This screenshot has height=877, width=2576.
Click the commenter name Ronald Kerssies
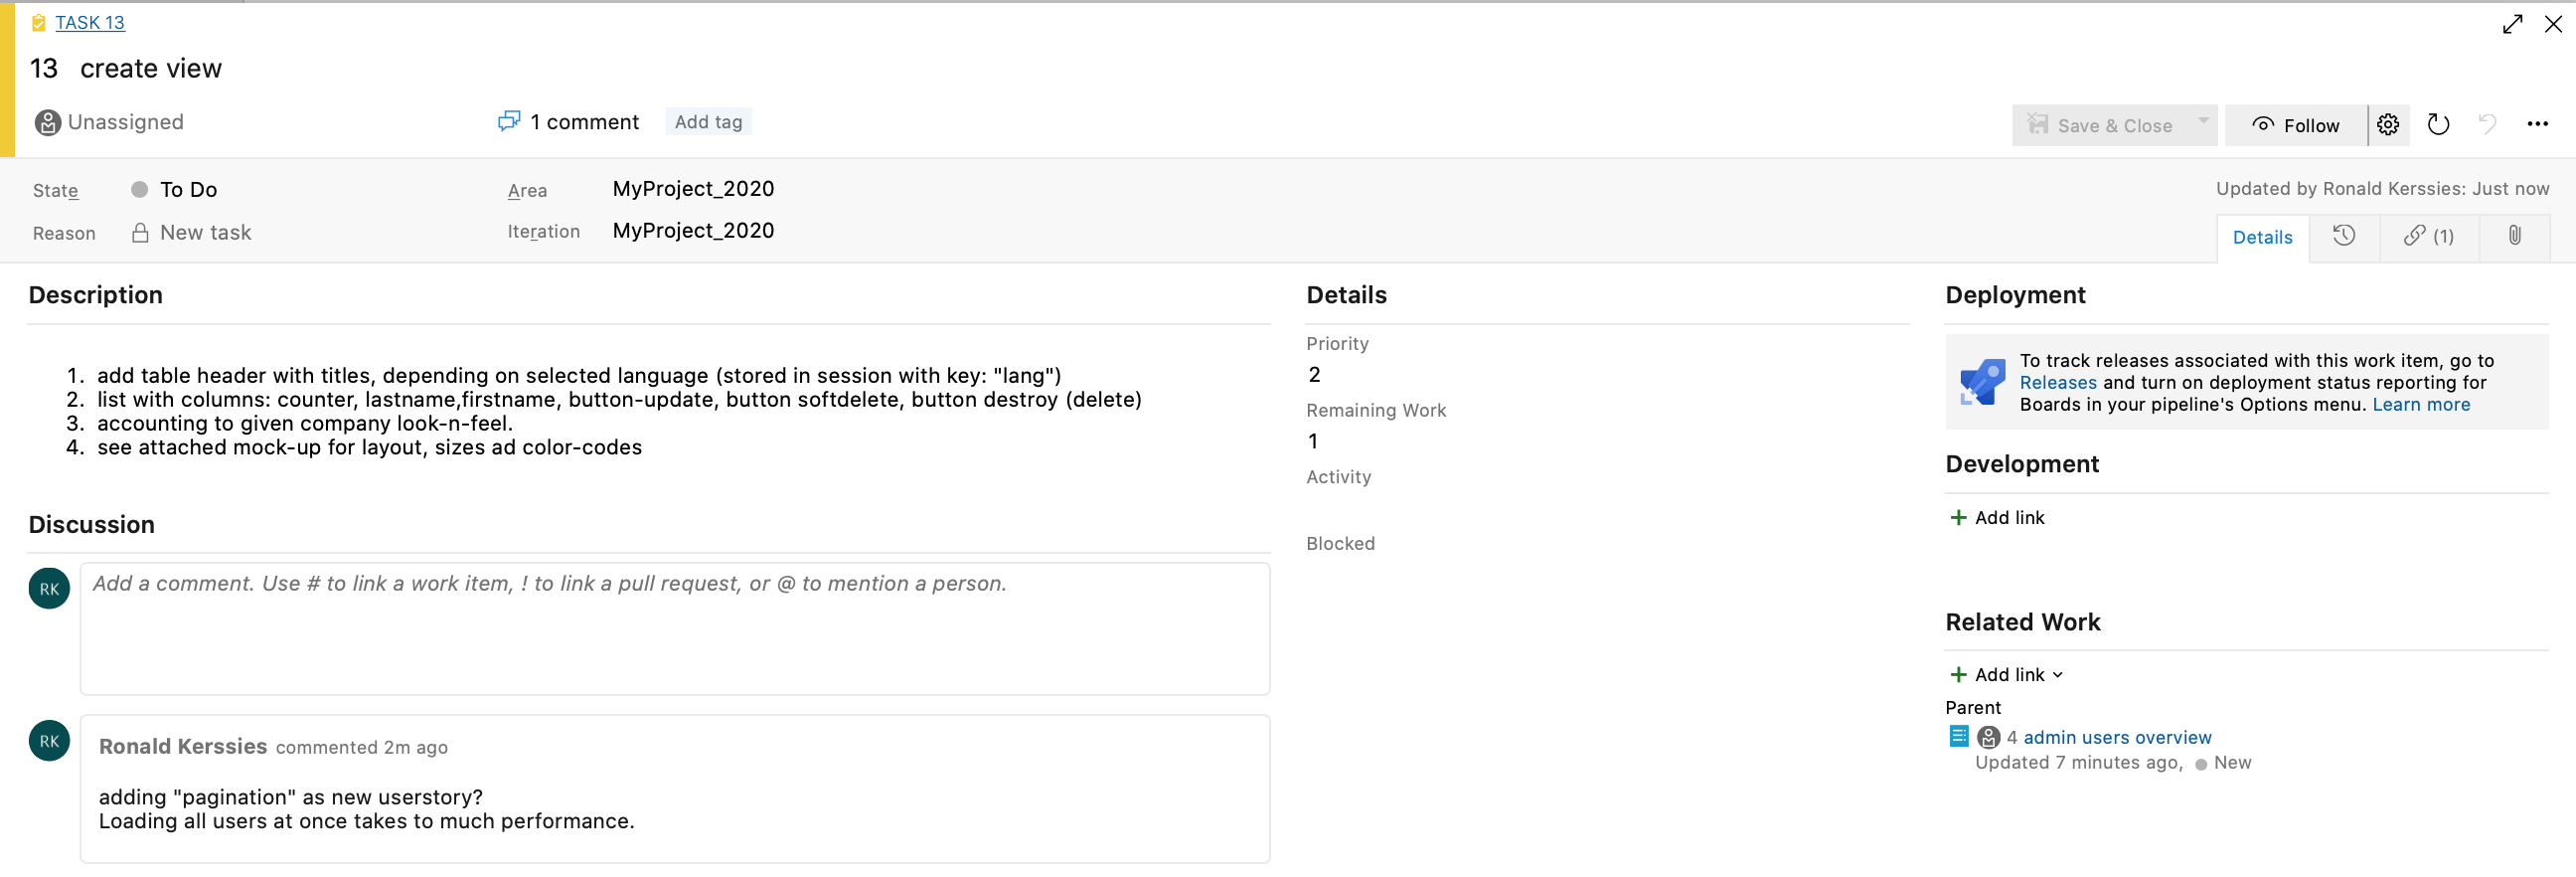click(x=183, y=746)
